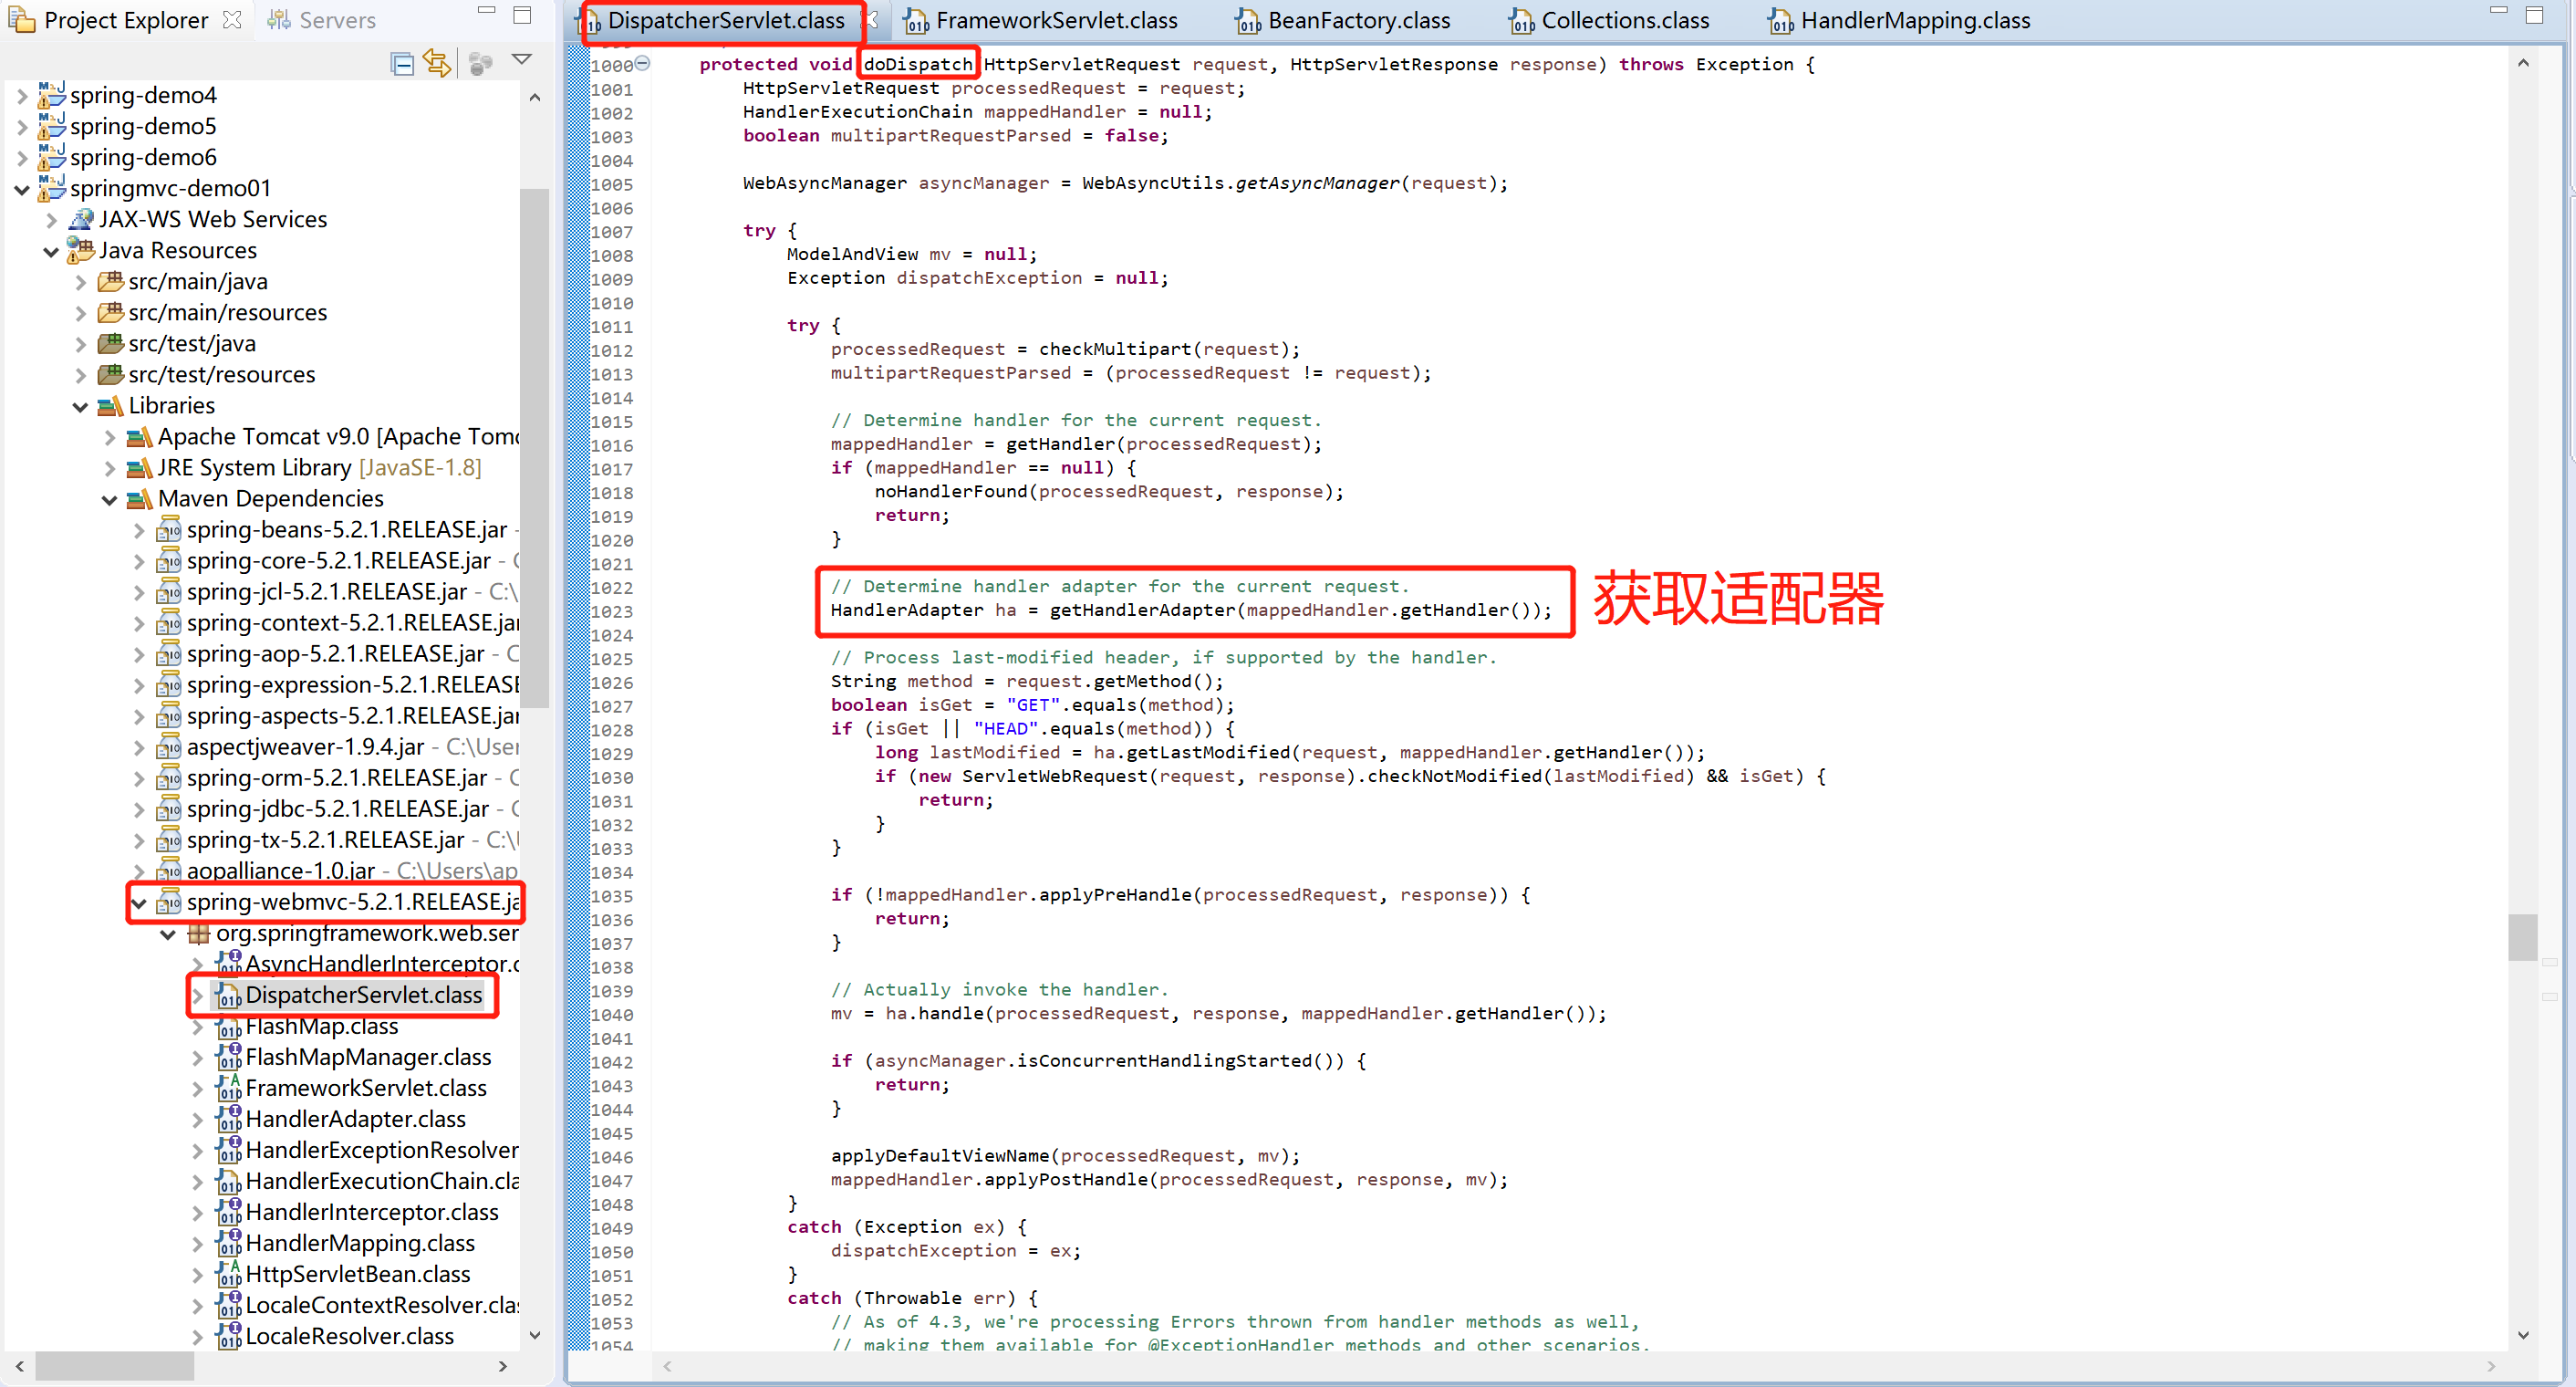Screen dimensions: 2576x1387
Task: Open the FrameworkServlet.class editor tab
Action: click(x=1040, y=20)
